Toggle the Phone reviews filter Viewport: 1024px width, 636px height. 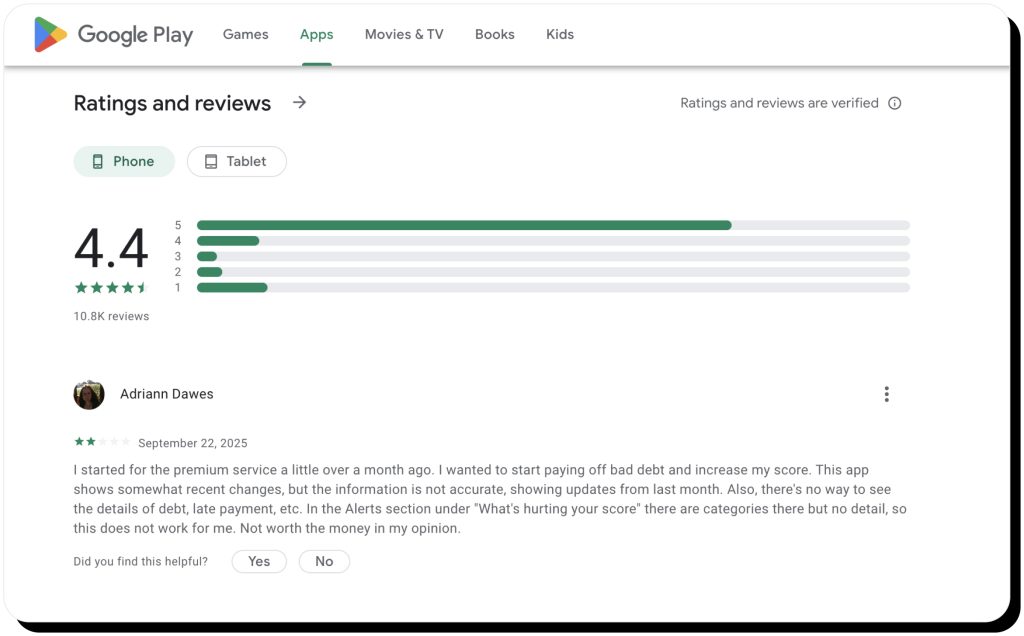click(x=124, y=160)
